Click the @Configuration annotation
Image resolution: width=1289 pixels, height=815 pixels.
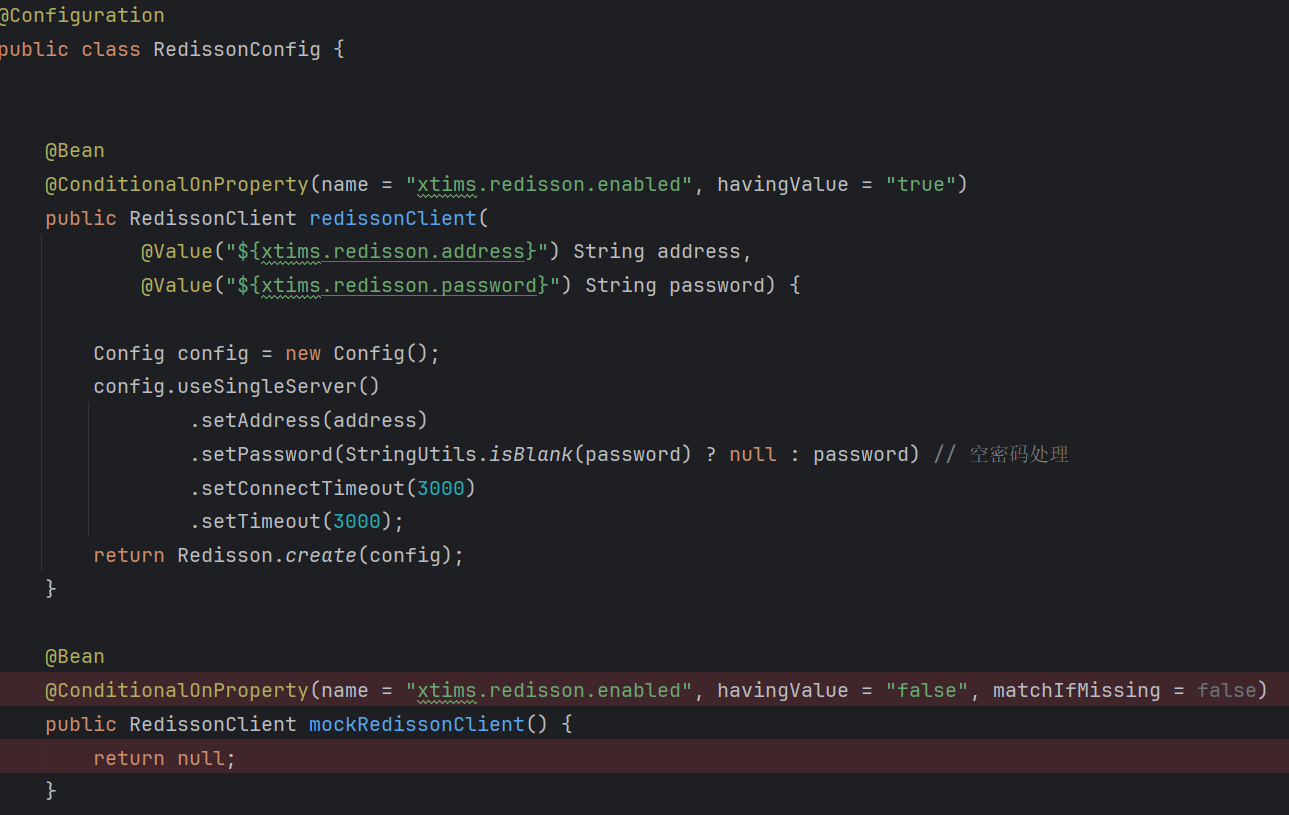[x=82, y=15]
